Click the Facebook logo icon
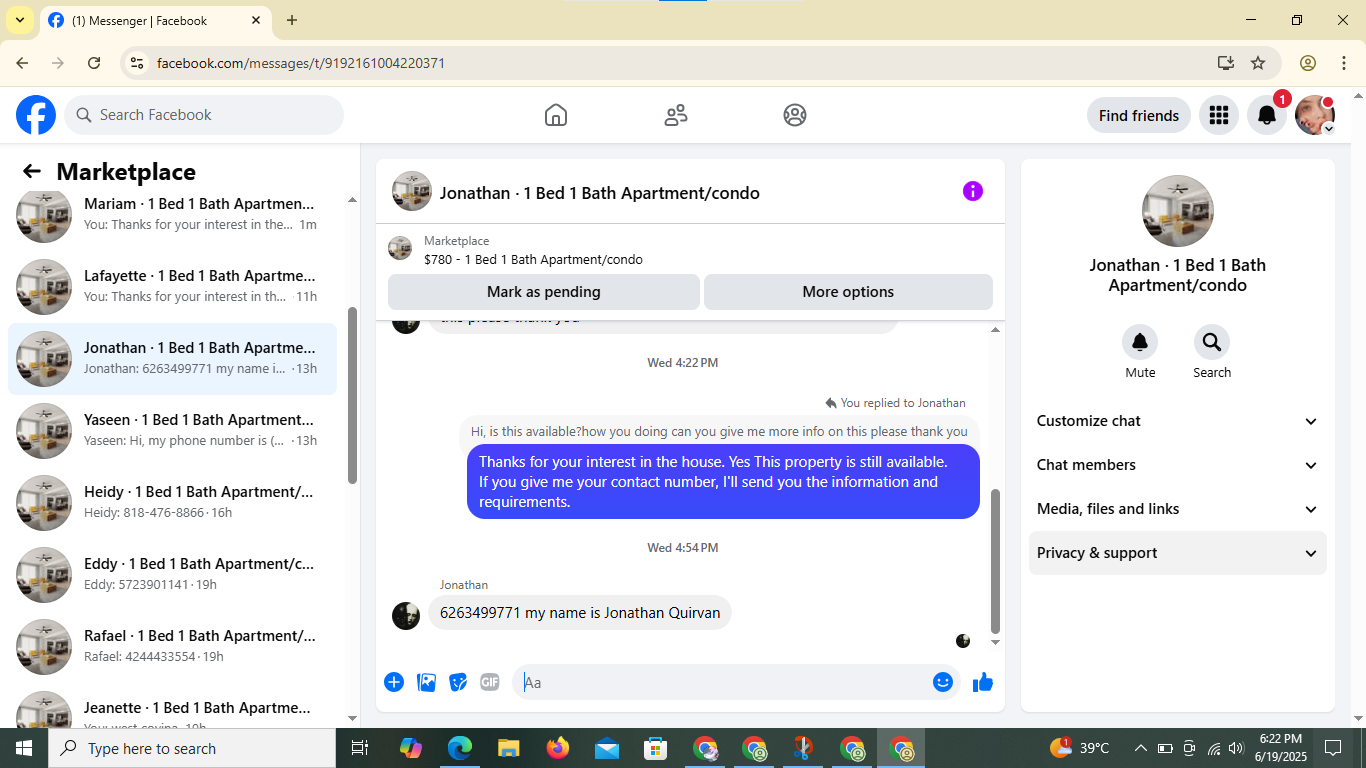The height and width of the screenshot is (768, 1366). click(x=36, y=115)
